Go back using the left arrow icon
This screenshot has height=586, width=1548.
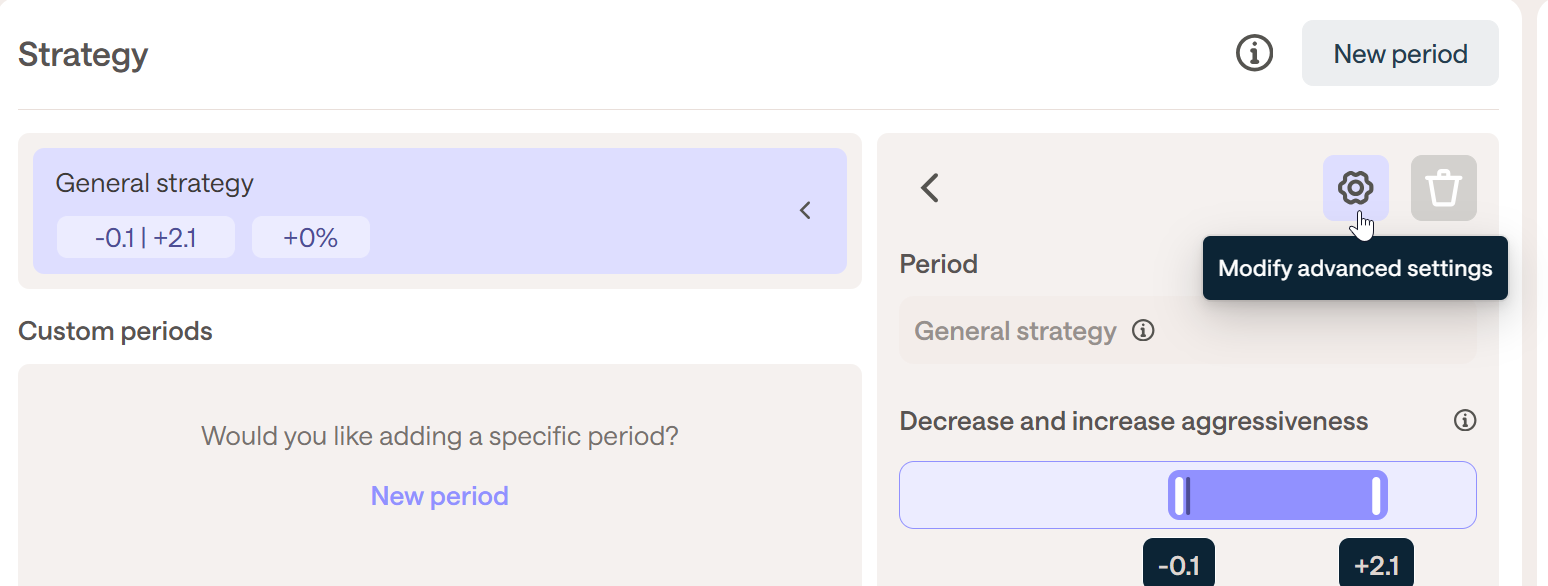coord(930,188)
